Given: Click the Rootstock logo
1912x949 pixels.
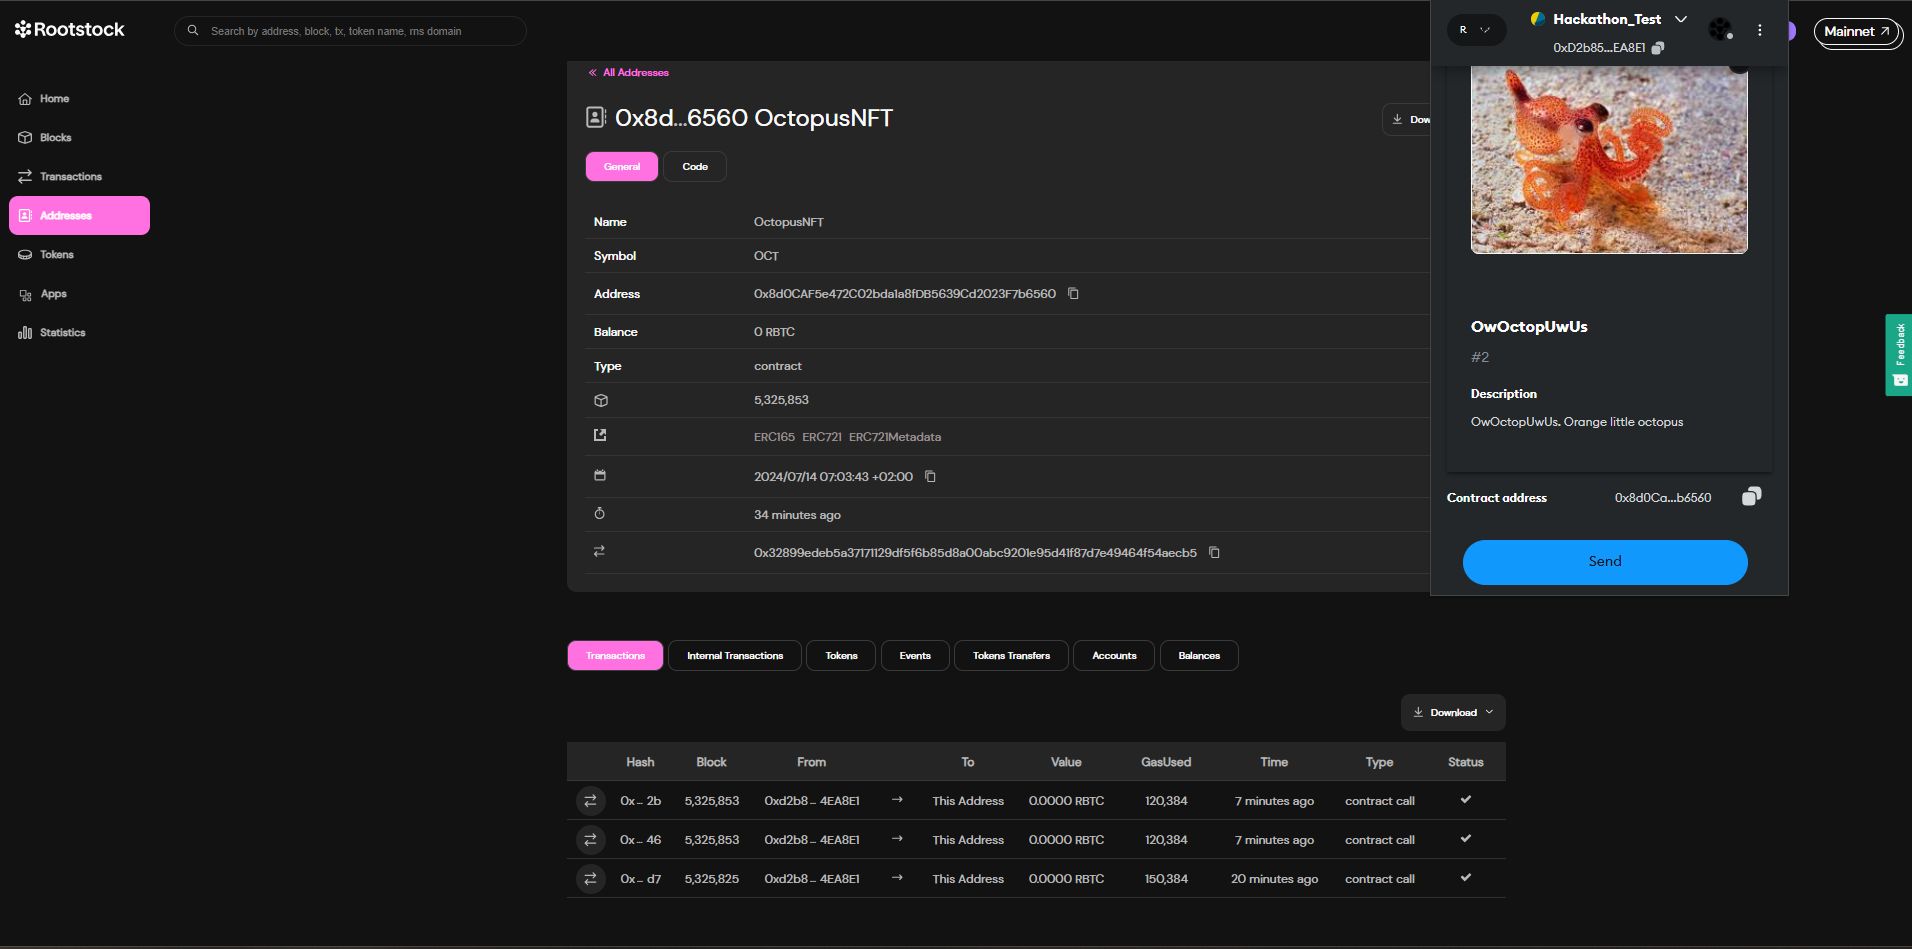Looking at the screenshot, I should click(x=70, y=30).
